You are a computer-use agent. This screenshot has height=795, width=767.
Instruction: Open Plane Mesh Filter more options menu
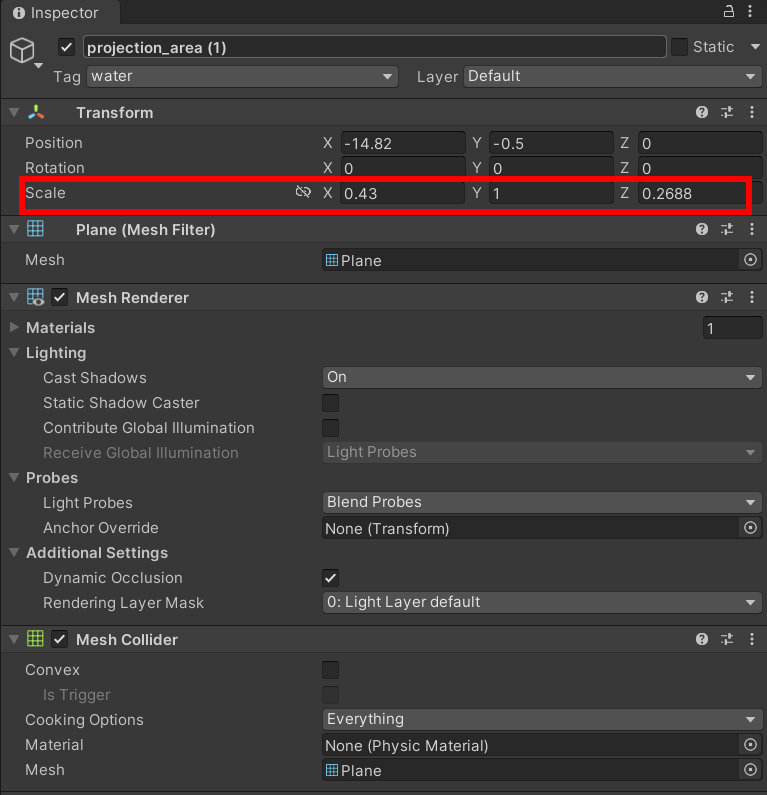point(752,229)
